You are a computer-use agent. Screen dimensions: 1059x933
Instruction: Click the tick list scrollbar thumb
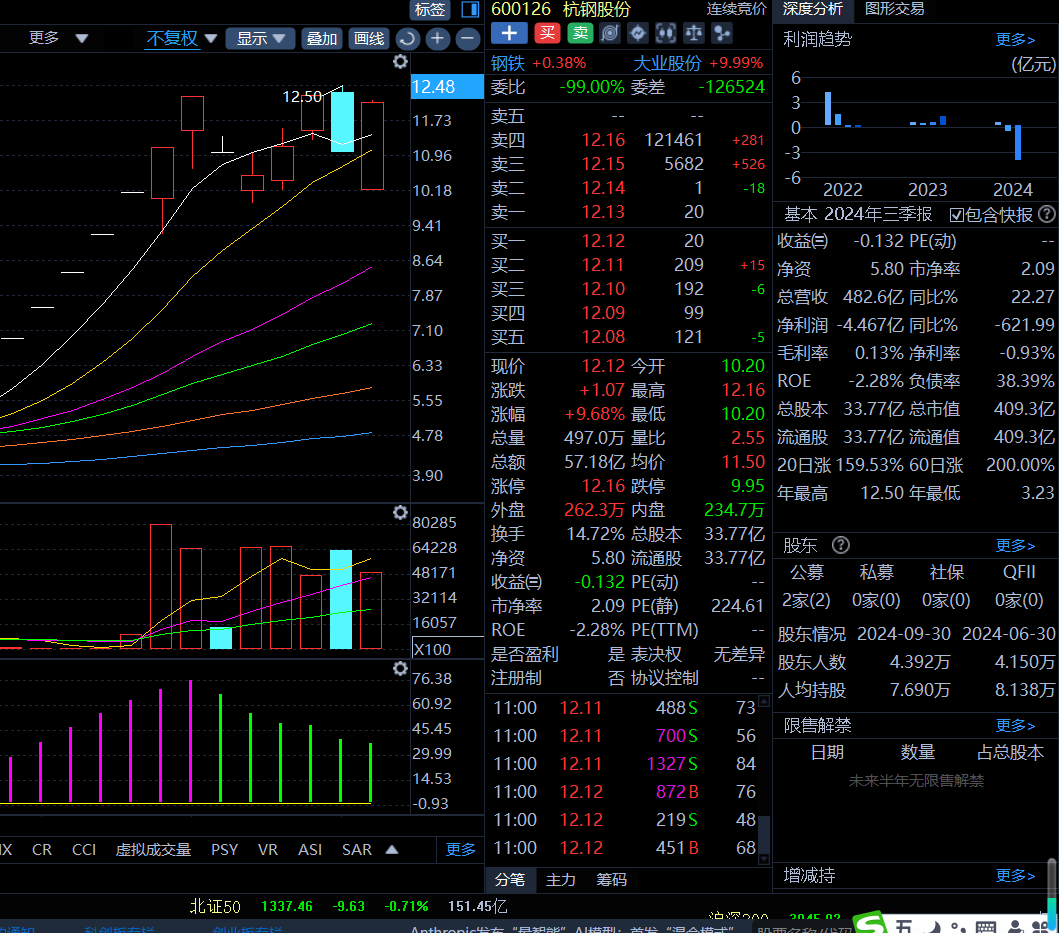pos(764,834)
